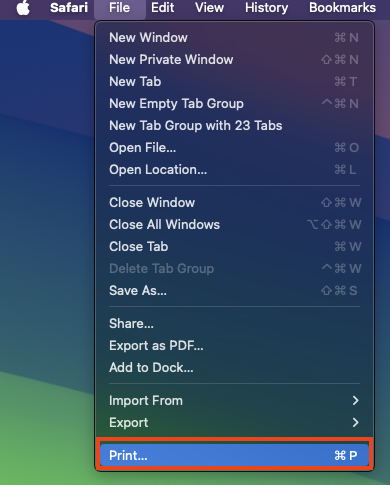Open the Bookmarks menu

[342, 8]
